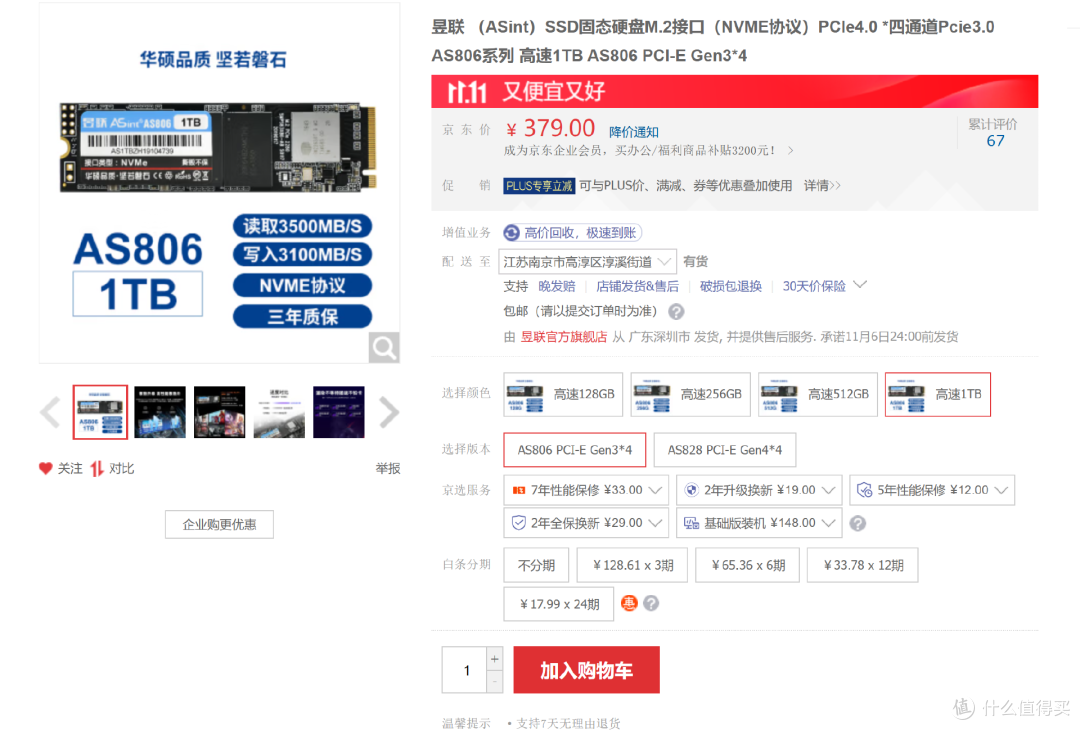Click the 11.11 又便宜又好 sale banner

[734, 92]
